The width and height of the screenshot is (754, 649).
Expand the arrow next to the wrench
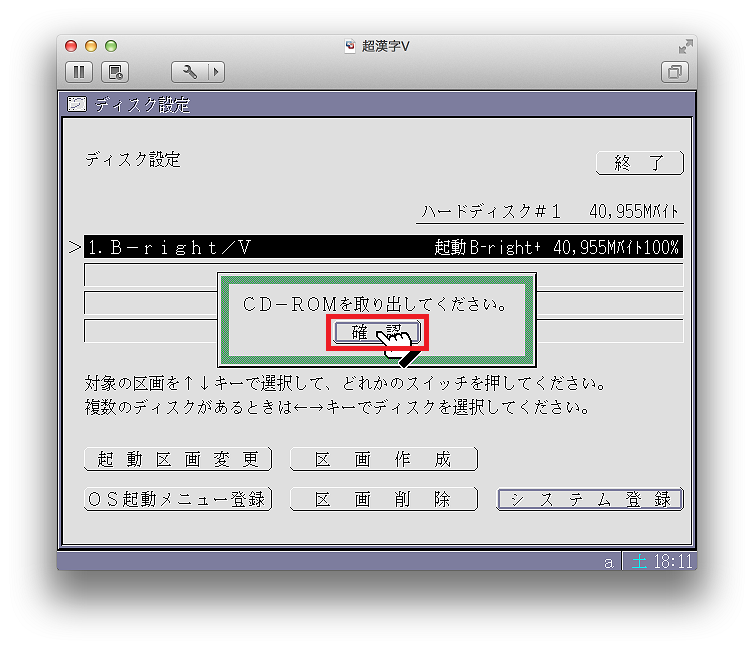click(x=215, y=72)
